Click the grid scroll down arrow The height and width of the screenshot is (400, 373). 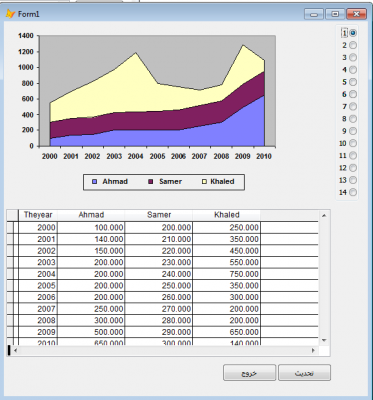pos(324,340)
